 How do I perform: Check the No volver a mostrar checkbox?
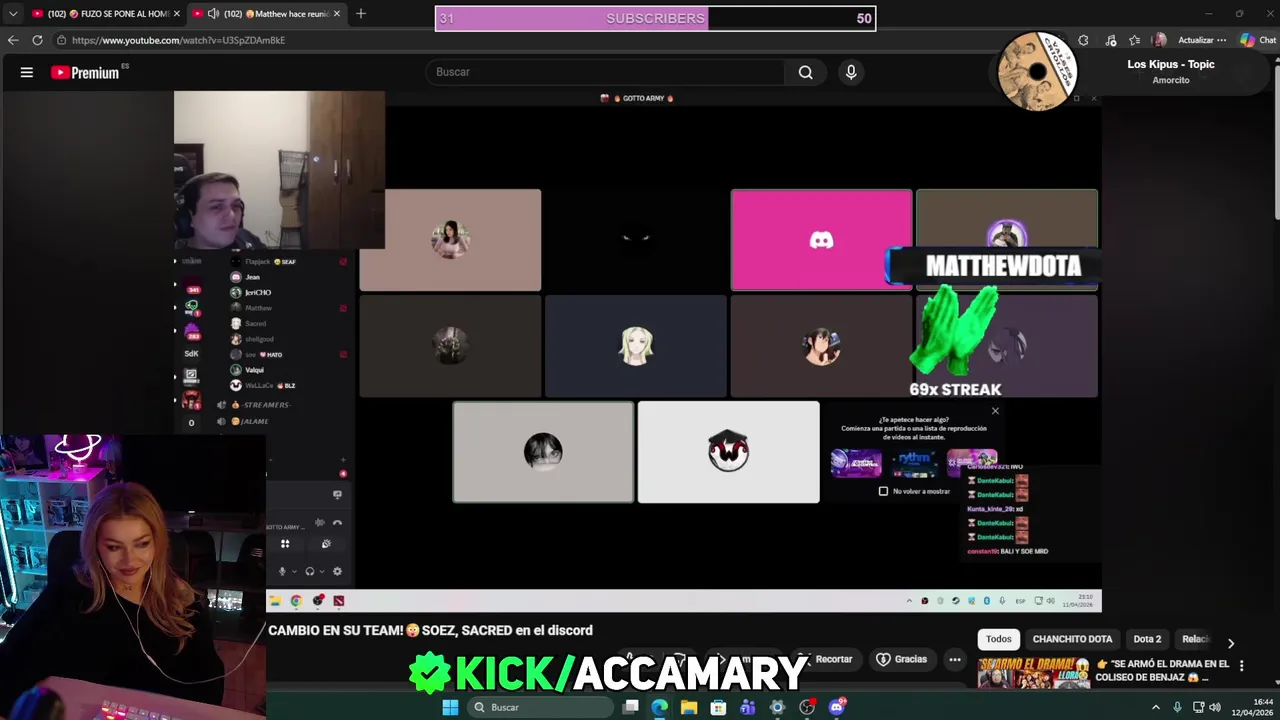click(883, 491)
